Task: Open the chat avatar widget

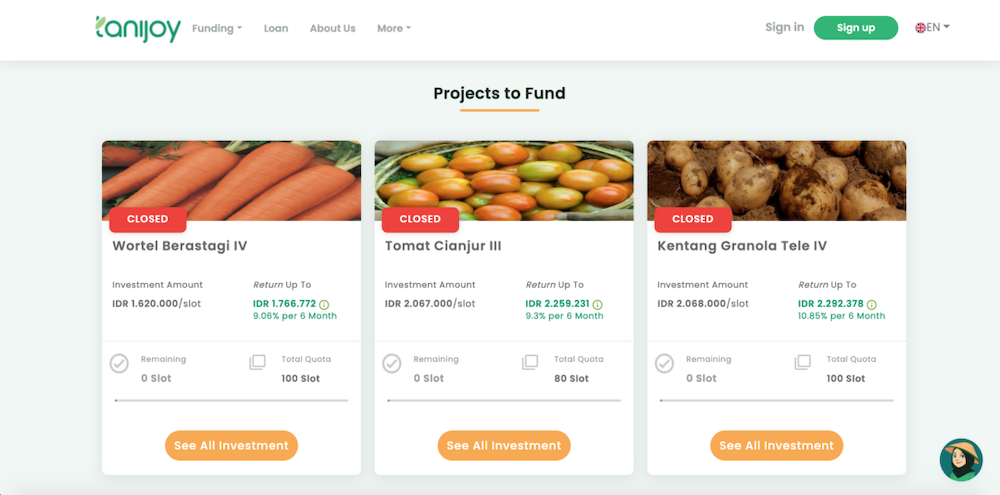Action: click(x=961, y=460)
